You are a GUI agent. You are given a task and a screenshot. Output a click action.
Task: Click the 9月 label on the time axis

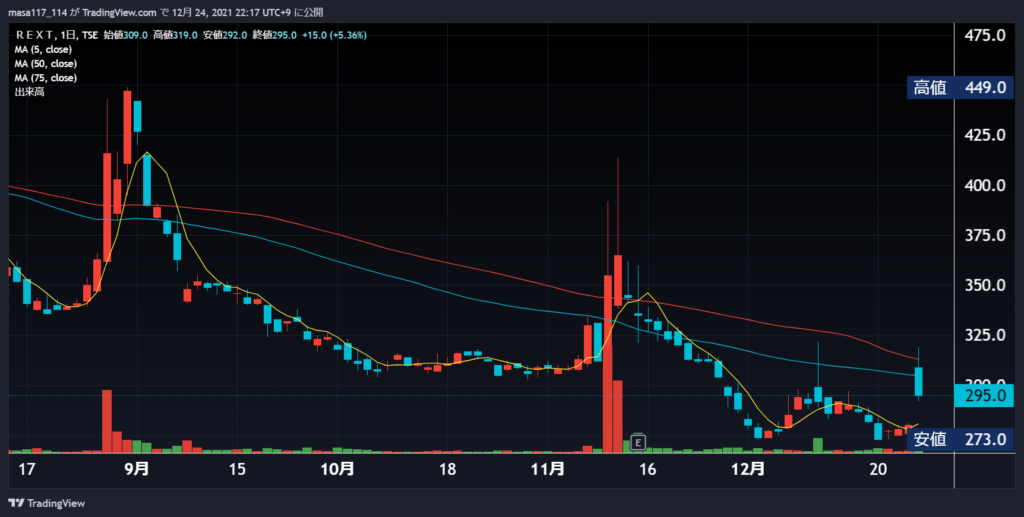pyautogui.click(x=136, y=469)
